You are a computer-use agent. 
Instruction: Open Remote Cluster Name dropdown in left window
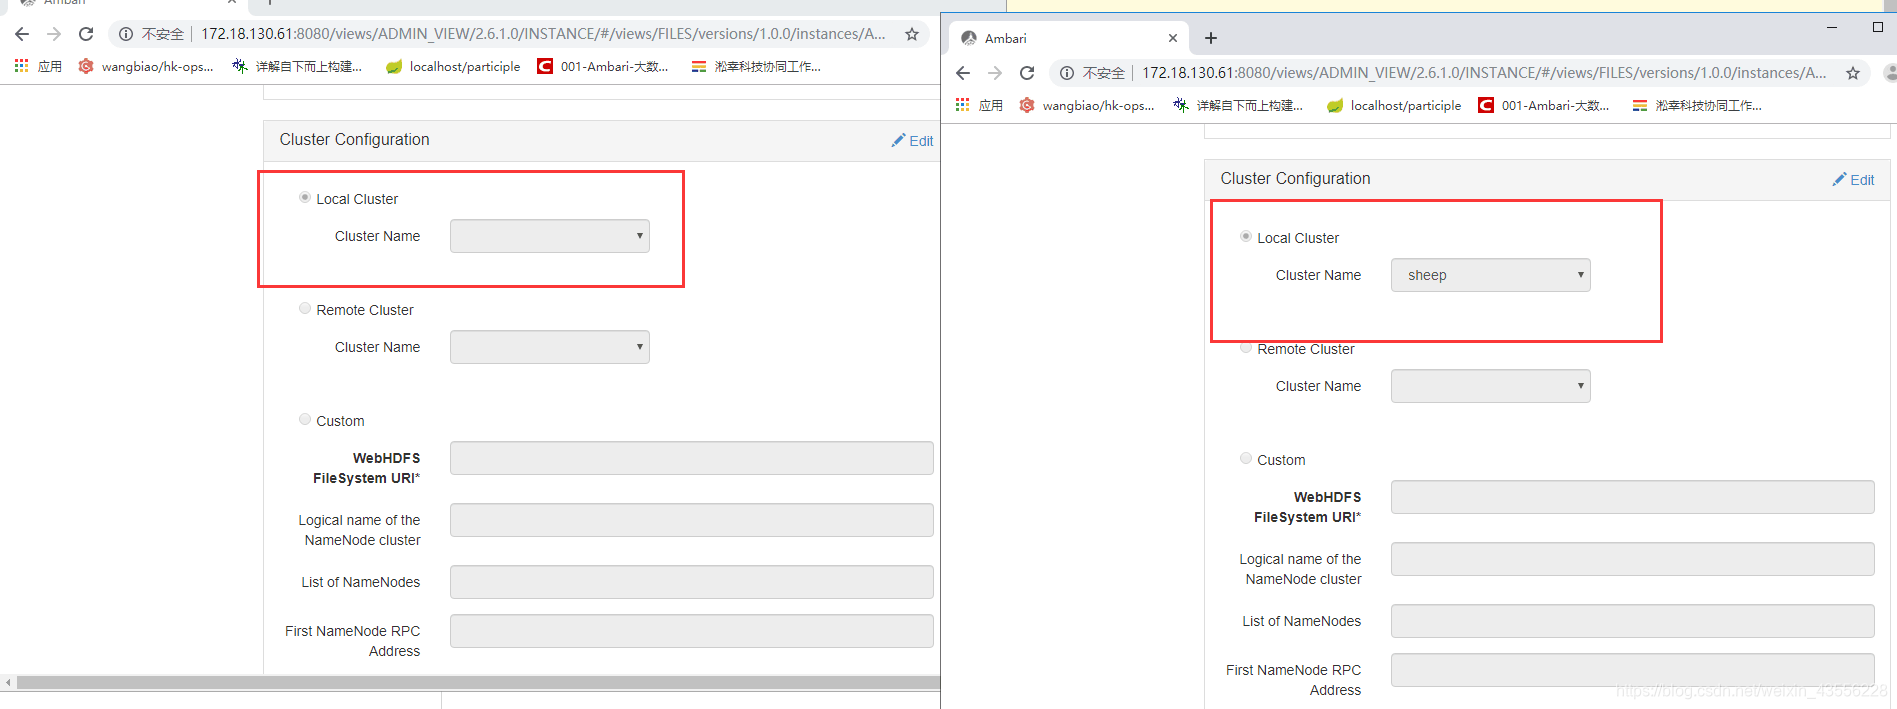tap(550, 347)
